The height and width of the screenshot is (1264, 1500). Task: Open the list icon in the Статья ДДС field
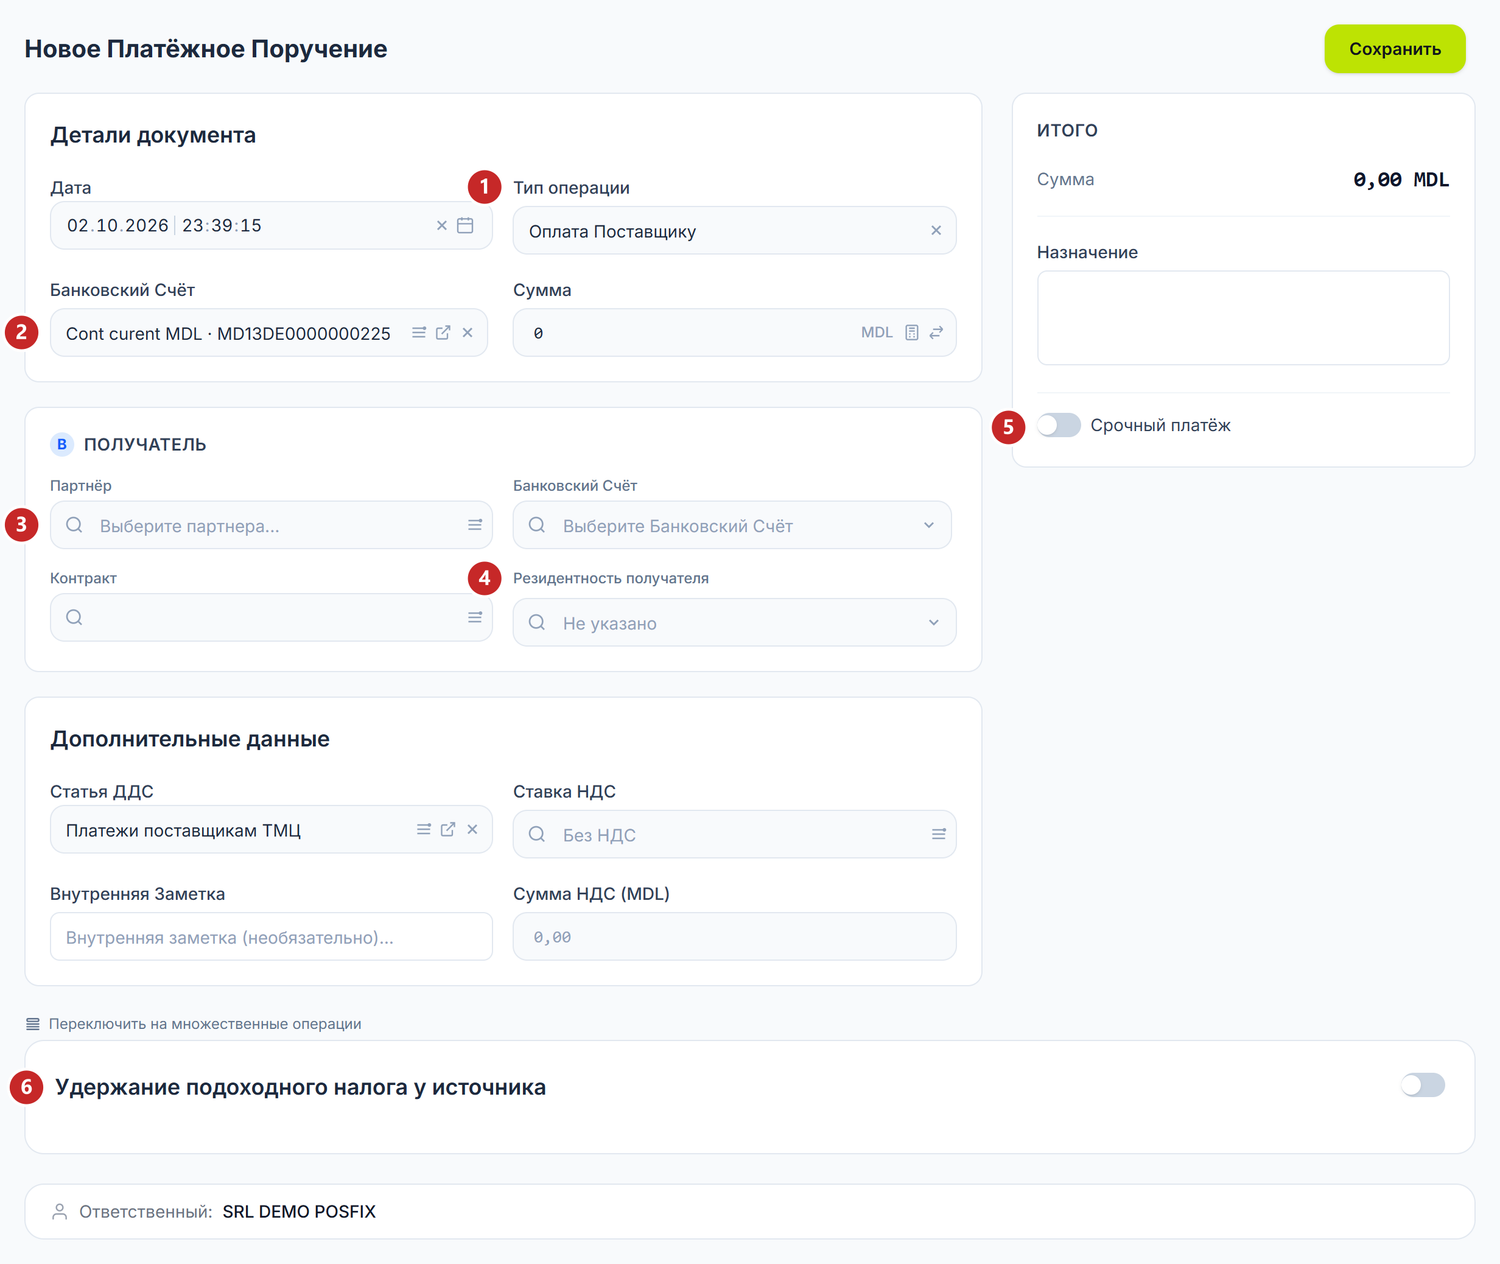point(424,830)
